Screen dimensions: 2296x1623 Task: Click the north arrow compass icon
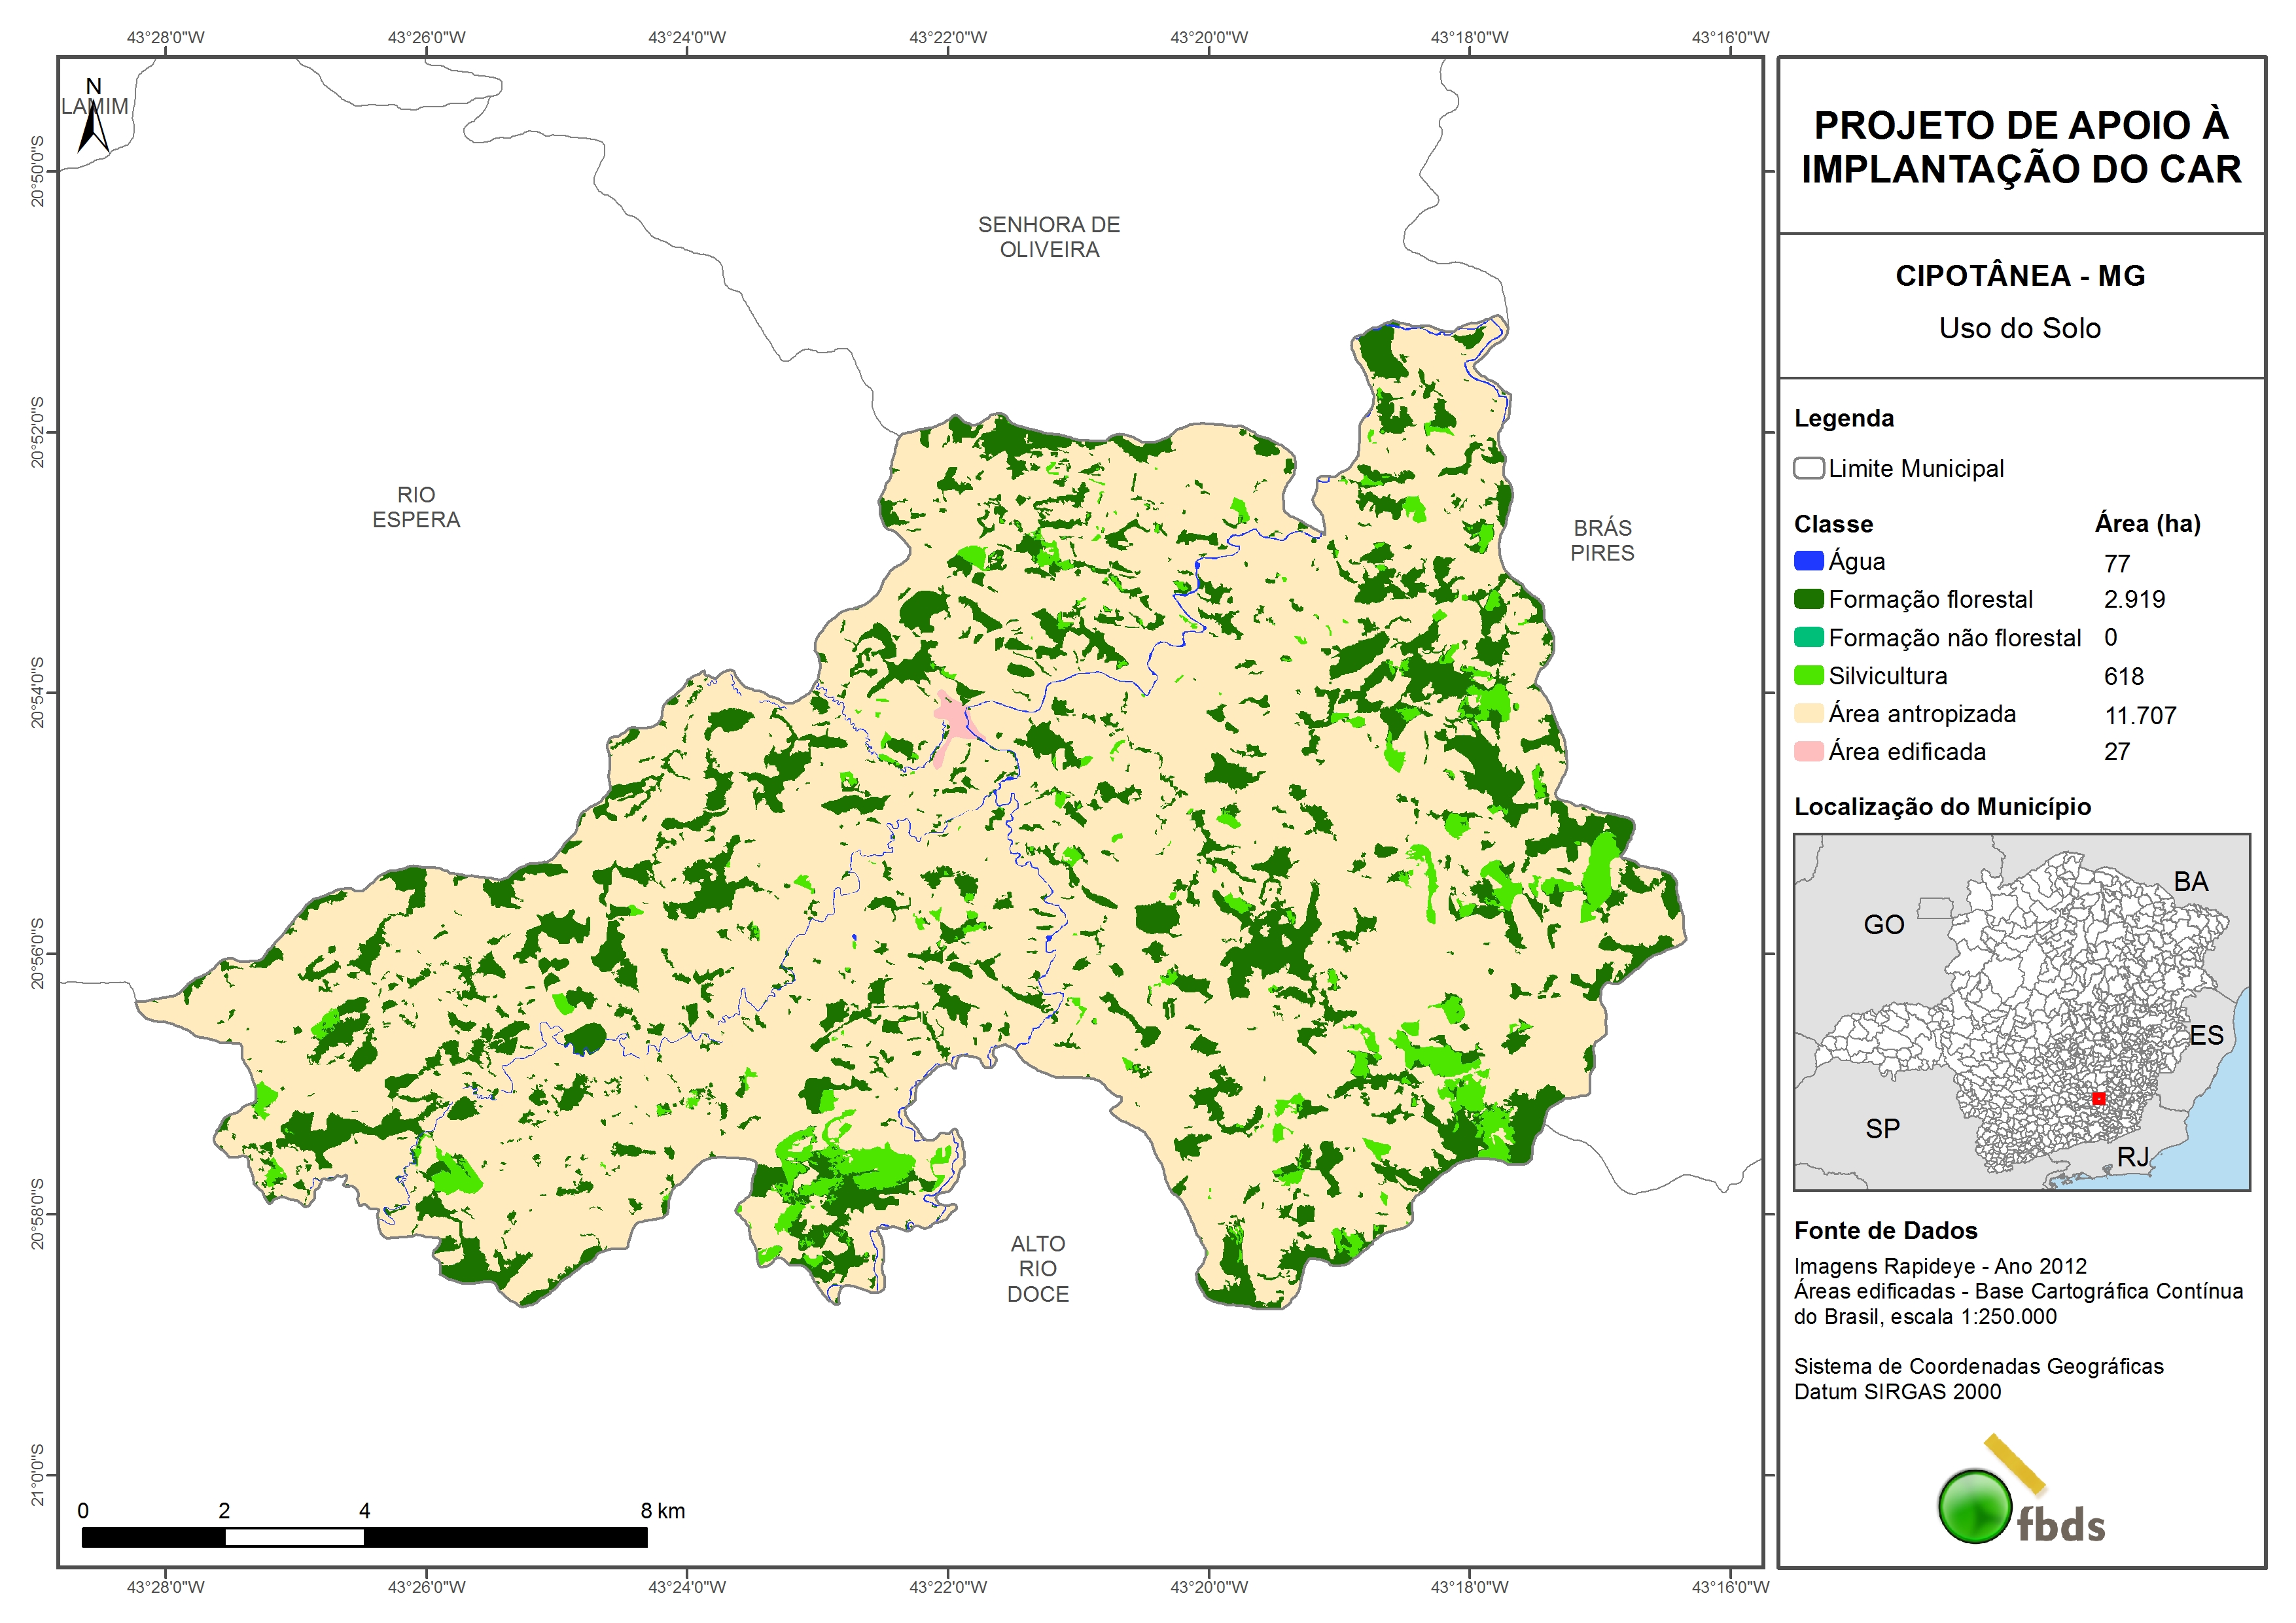point(93,128)
